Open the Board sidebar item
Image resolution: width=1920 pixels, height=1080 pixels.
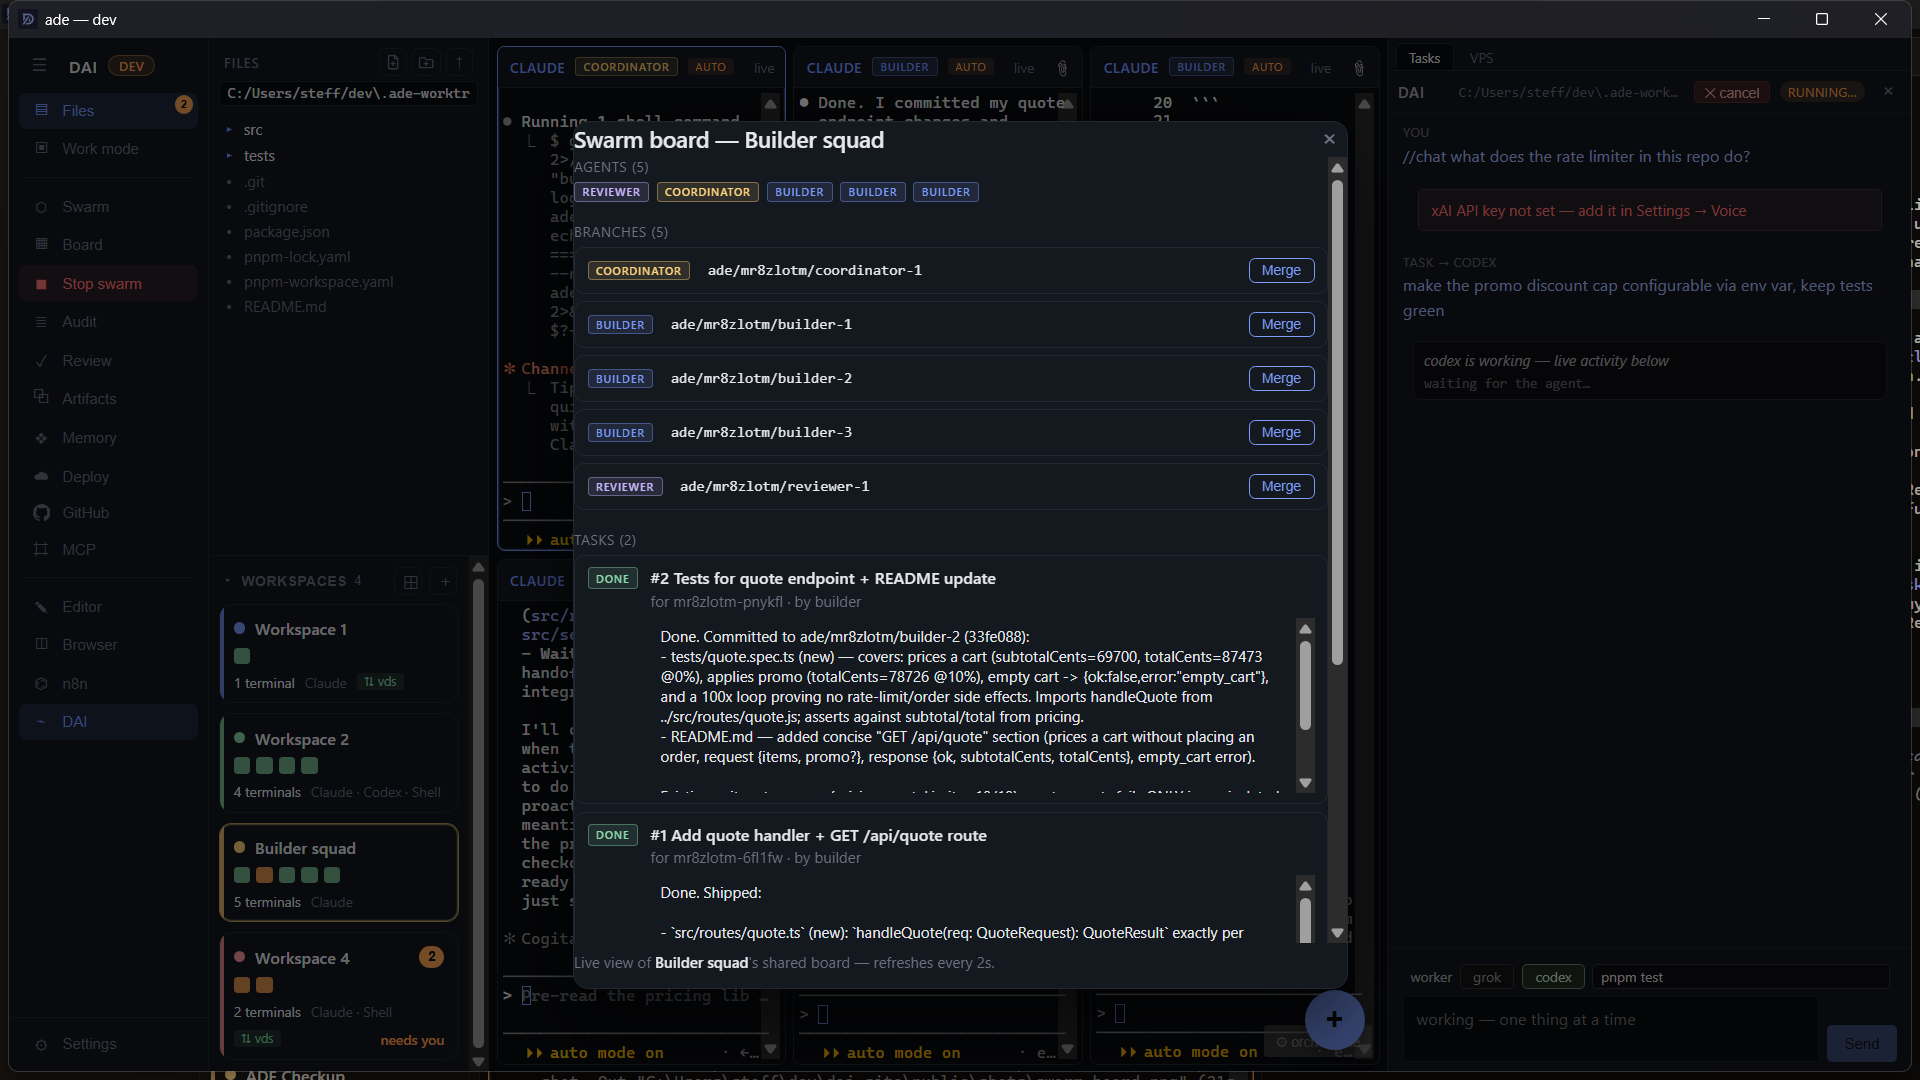[108, 245]
